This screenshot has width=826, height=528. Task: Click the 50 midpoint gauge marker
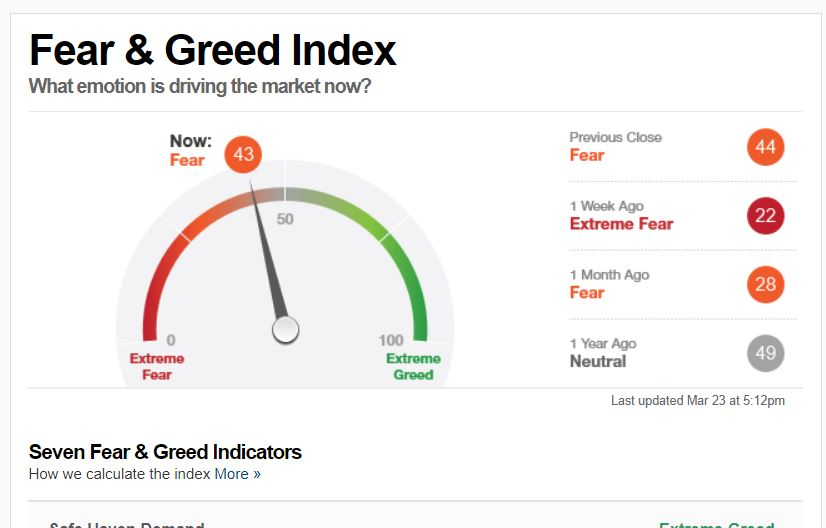[x=285, y=219]
